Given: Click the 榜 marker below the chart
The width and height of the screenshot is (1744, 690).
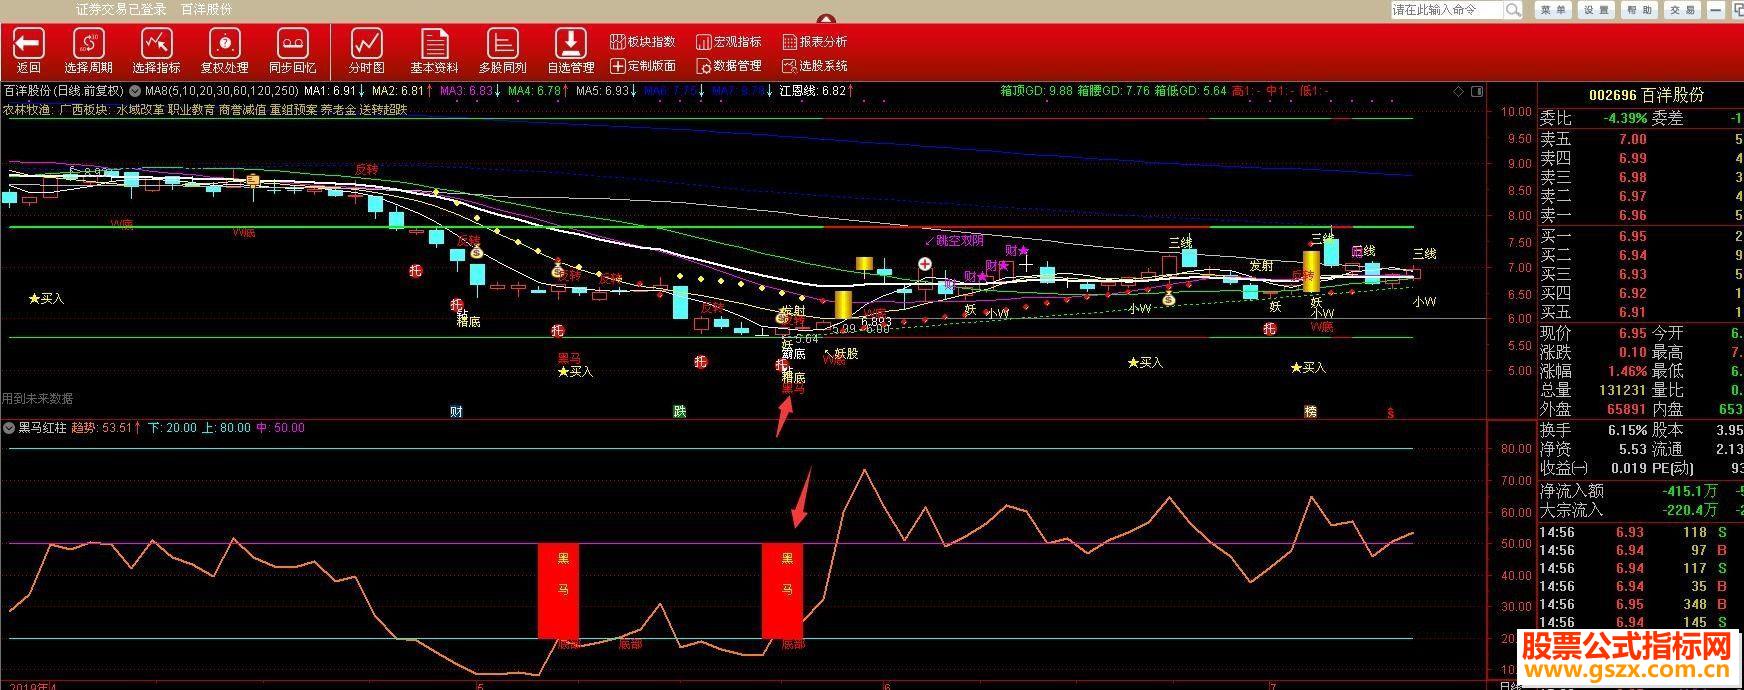Looking at the screenshot, I should [1310, 411].
